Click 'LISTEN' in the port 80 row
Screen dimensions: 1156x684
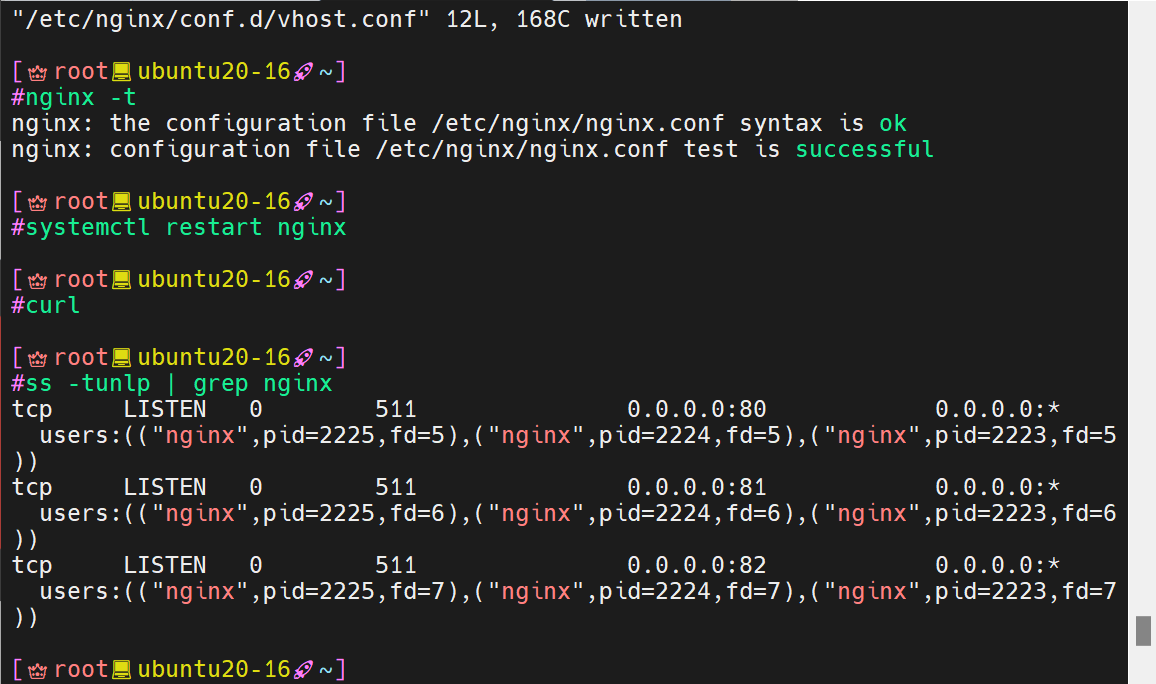pos(165,409)
